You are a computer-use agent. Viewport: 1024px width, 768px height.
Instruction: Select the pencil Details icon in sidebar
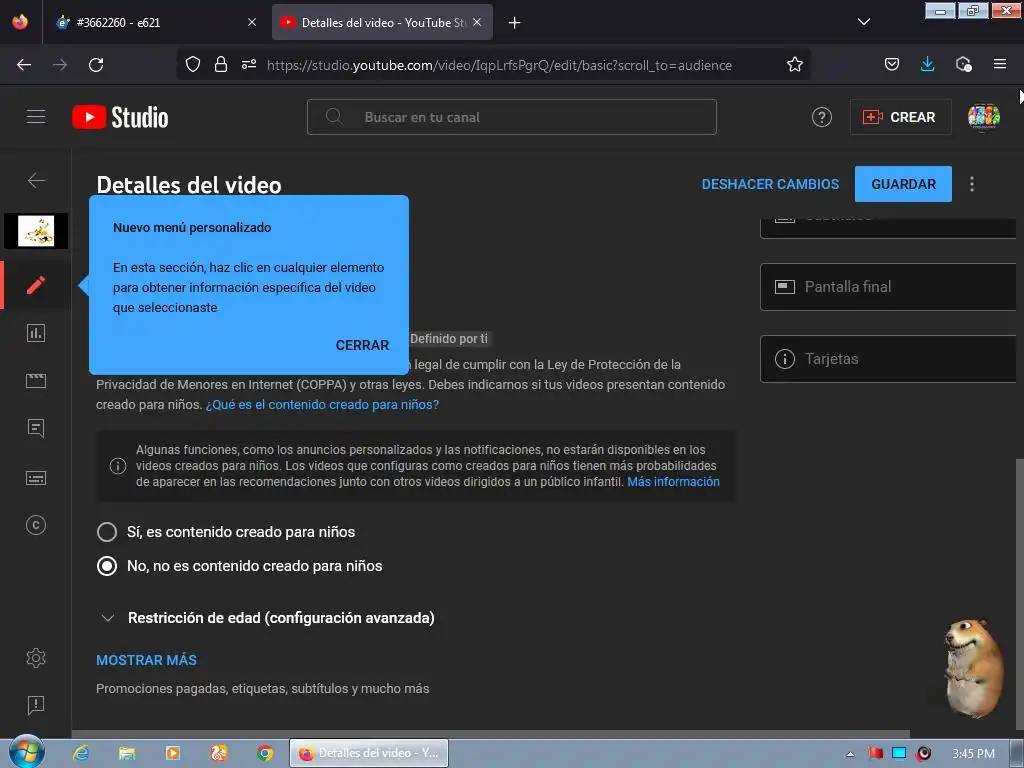tap(36, 285)
